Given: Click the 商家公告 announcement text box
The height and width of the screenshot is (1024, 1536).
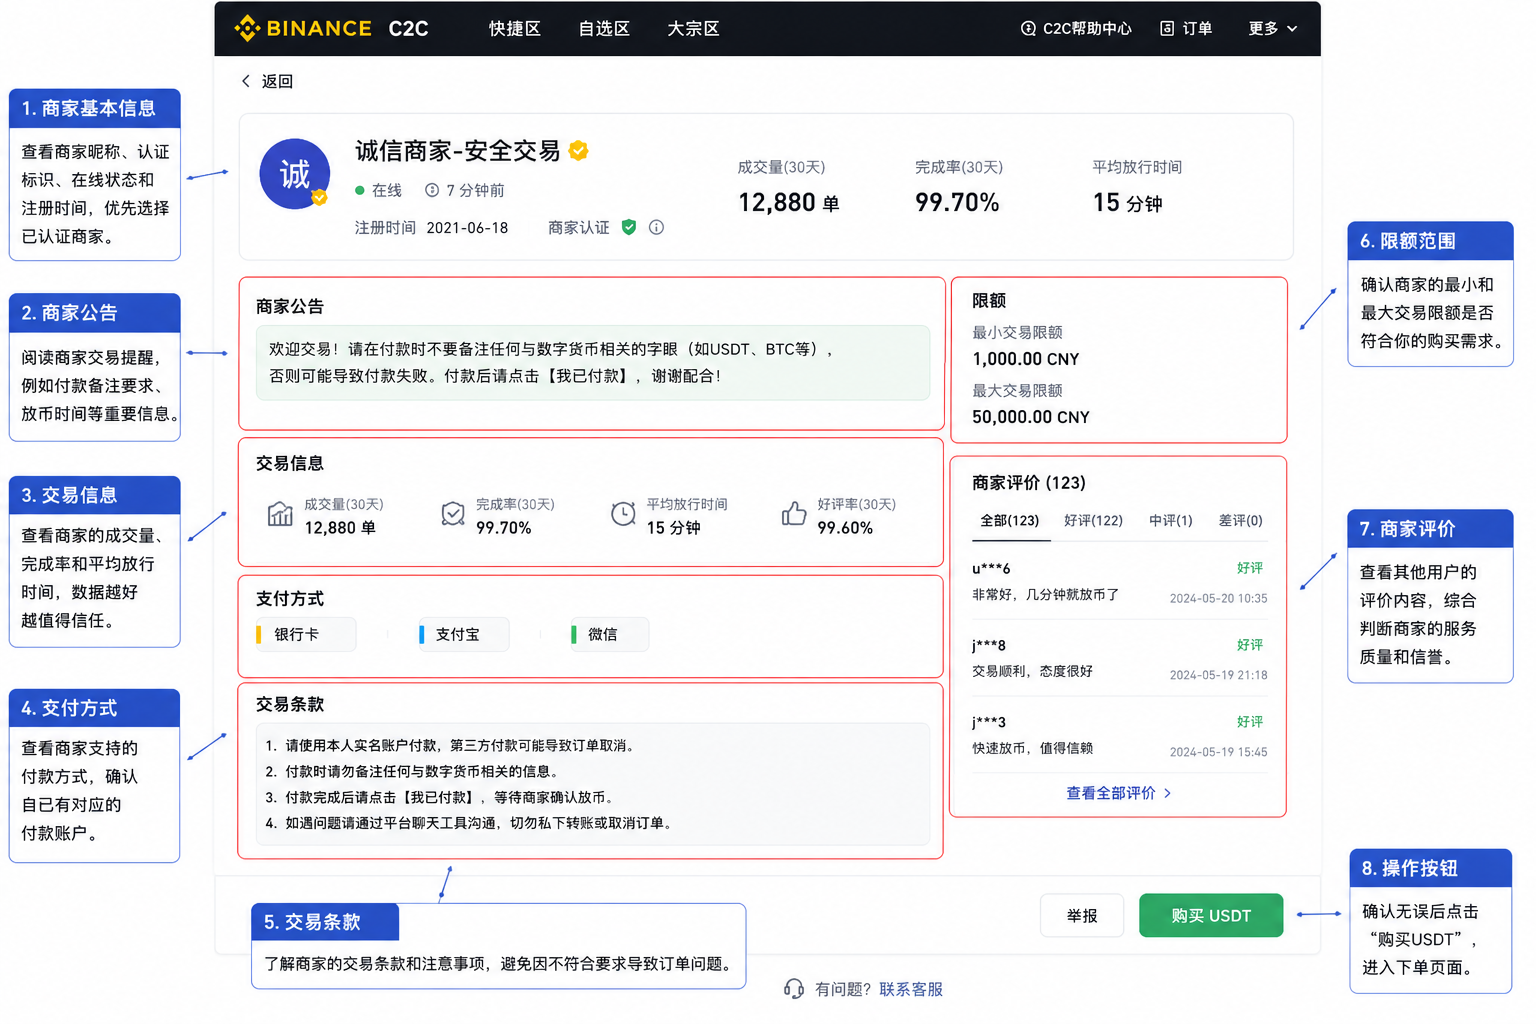Looking at the screenshot, I should tap(593, 362).
